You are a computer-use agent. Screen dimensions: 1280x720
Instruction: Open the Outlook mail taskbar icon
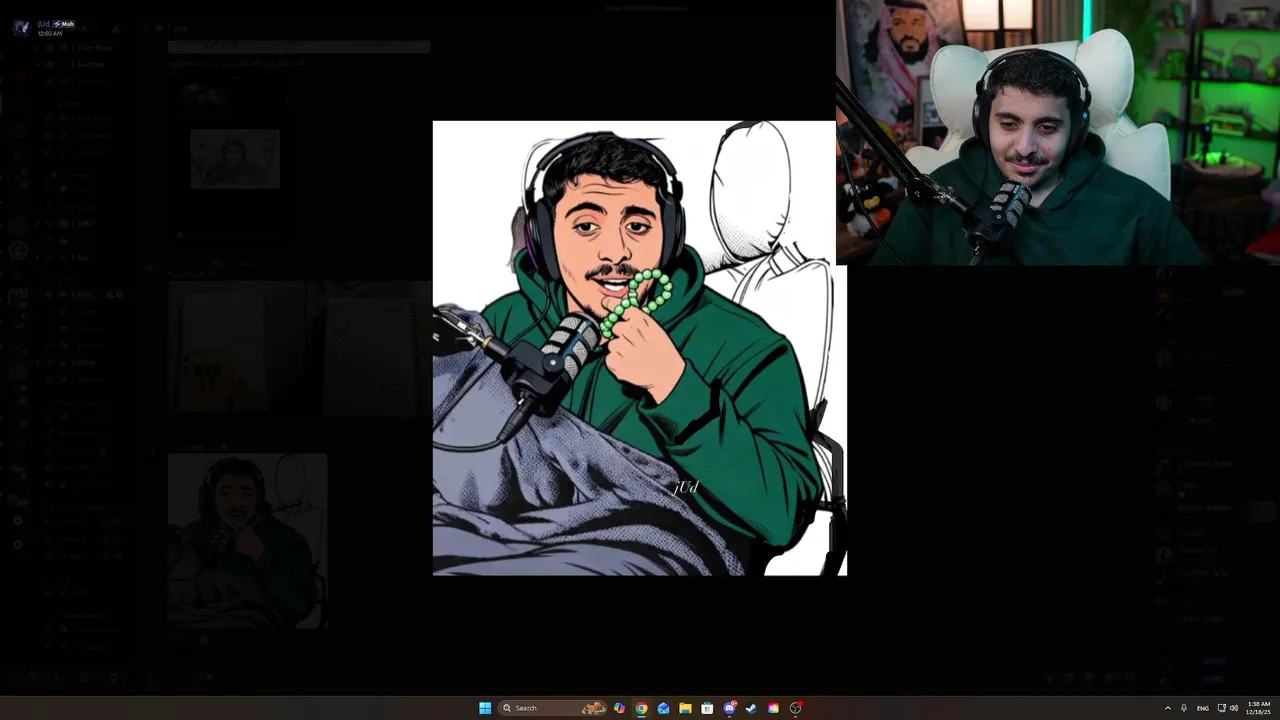tap(663, 708)
